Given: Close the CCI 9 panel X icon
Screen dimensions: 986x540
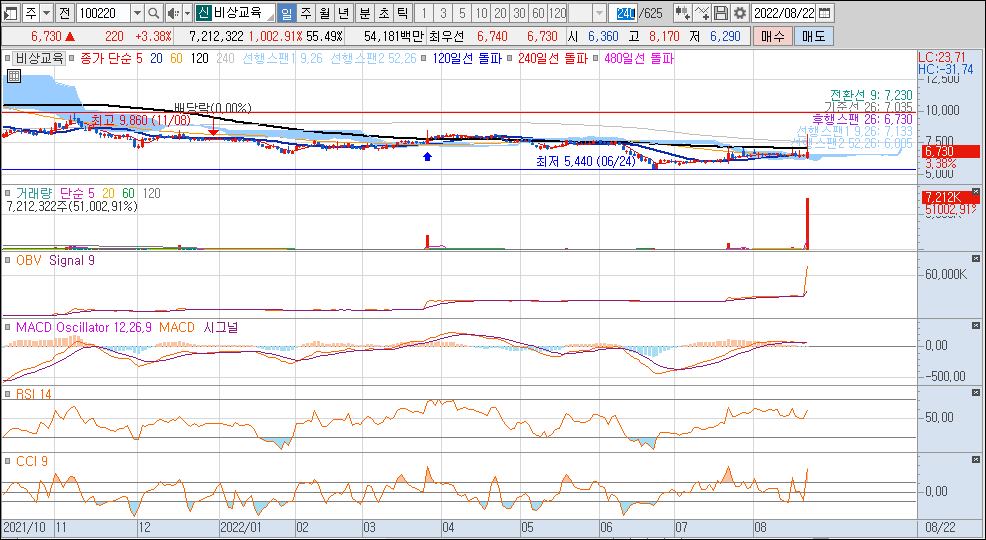Looking at the screenshot, I should [x=975, y=460].
